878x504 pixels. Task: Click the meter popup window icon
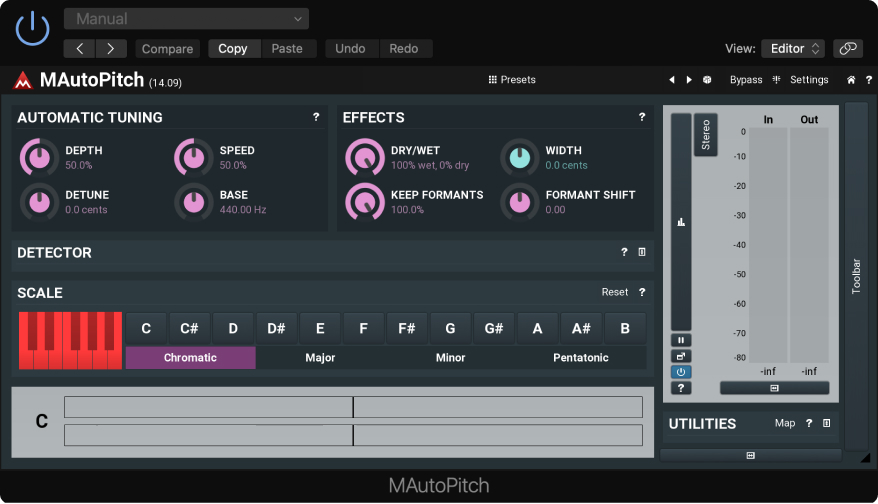(x=681, y=356)
